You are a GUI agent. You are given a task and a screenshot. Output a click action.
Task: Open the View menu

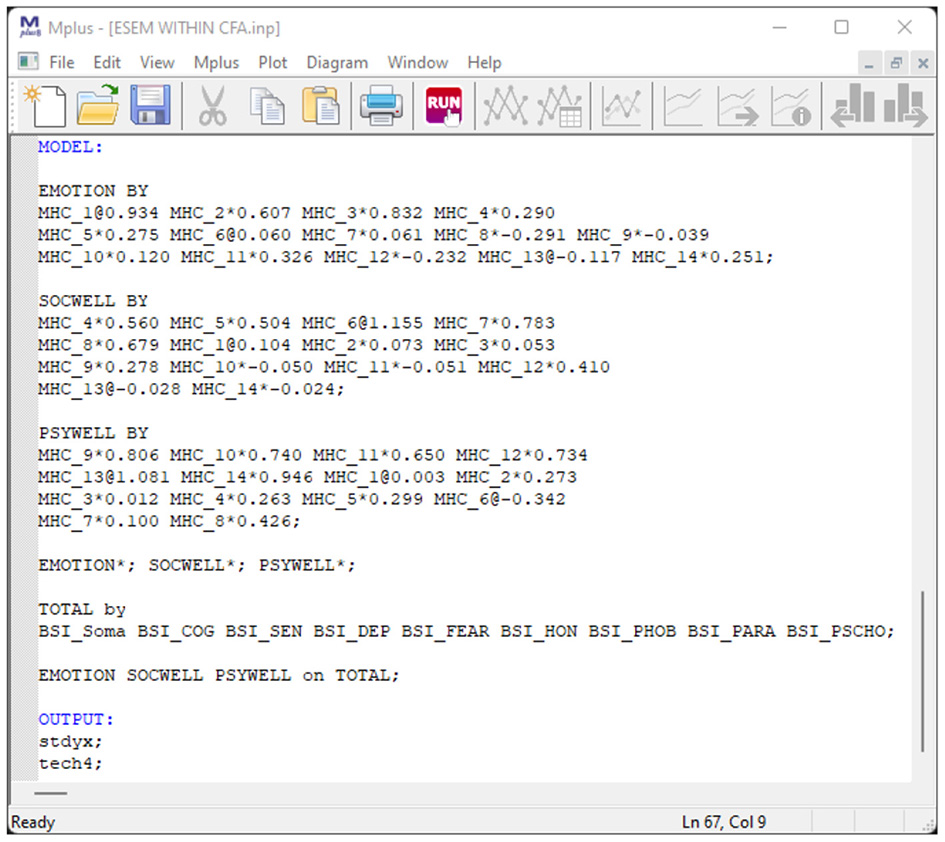tap(157, 62)
